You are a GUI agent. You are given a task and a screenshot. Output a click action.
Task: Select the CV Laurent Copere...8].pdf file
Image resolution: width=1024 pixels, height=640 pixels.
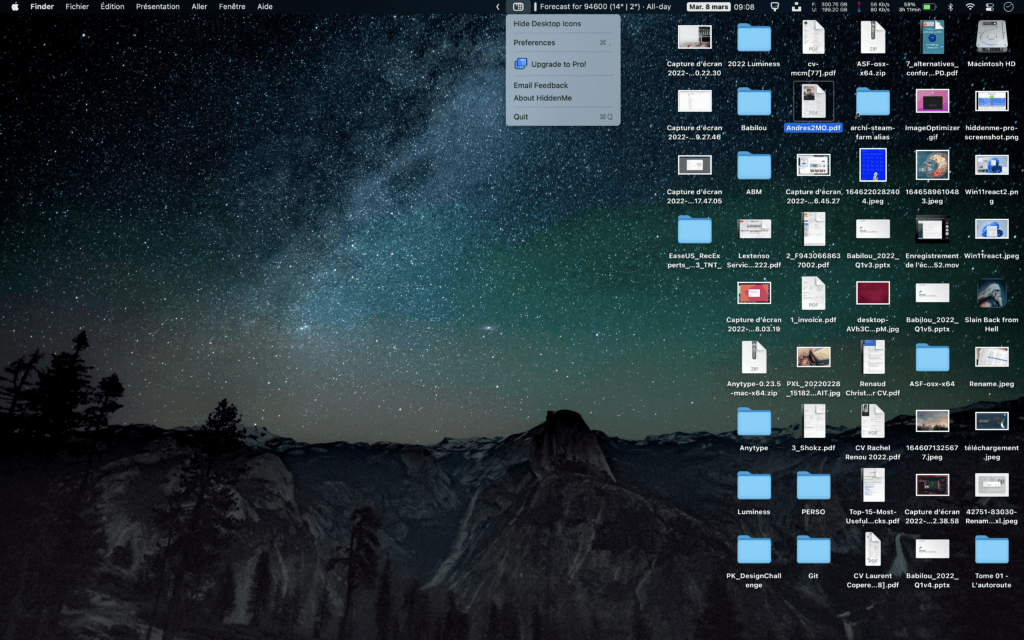(872, 549)
